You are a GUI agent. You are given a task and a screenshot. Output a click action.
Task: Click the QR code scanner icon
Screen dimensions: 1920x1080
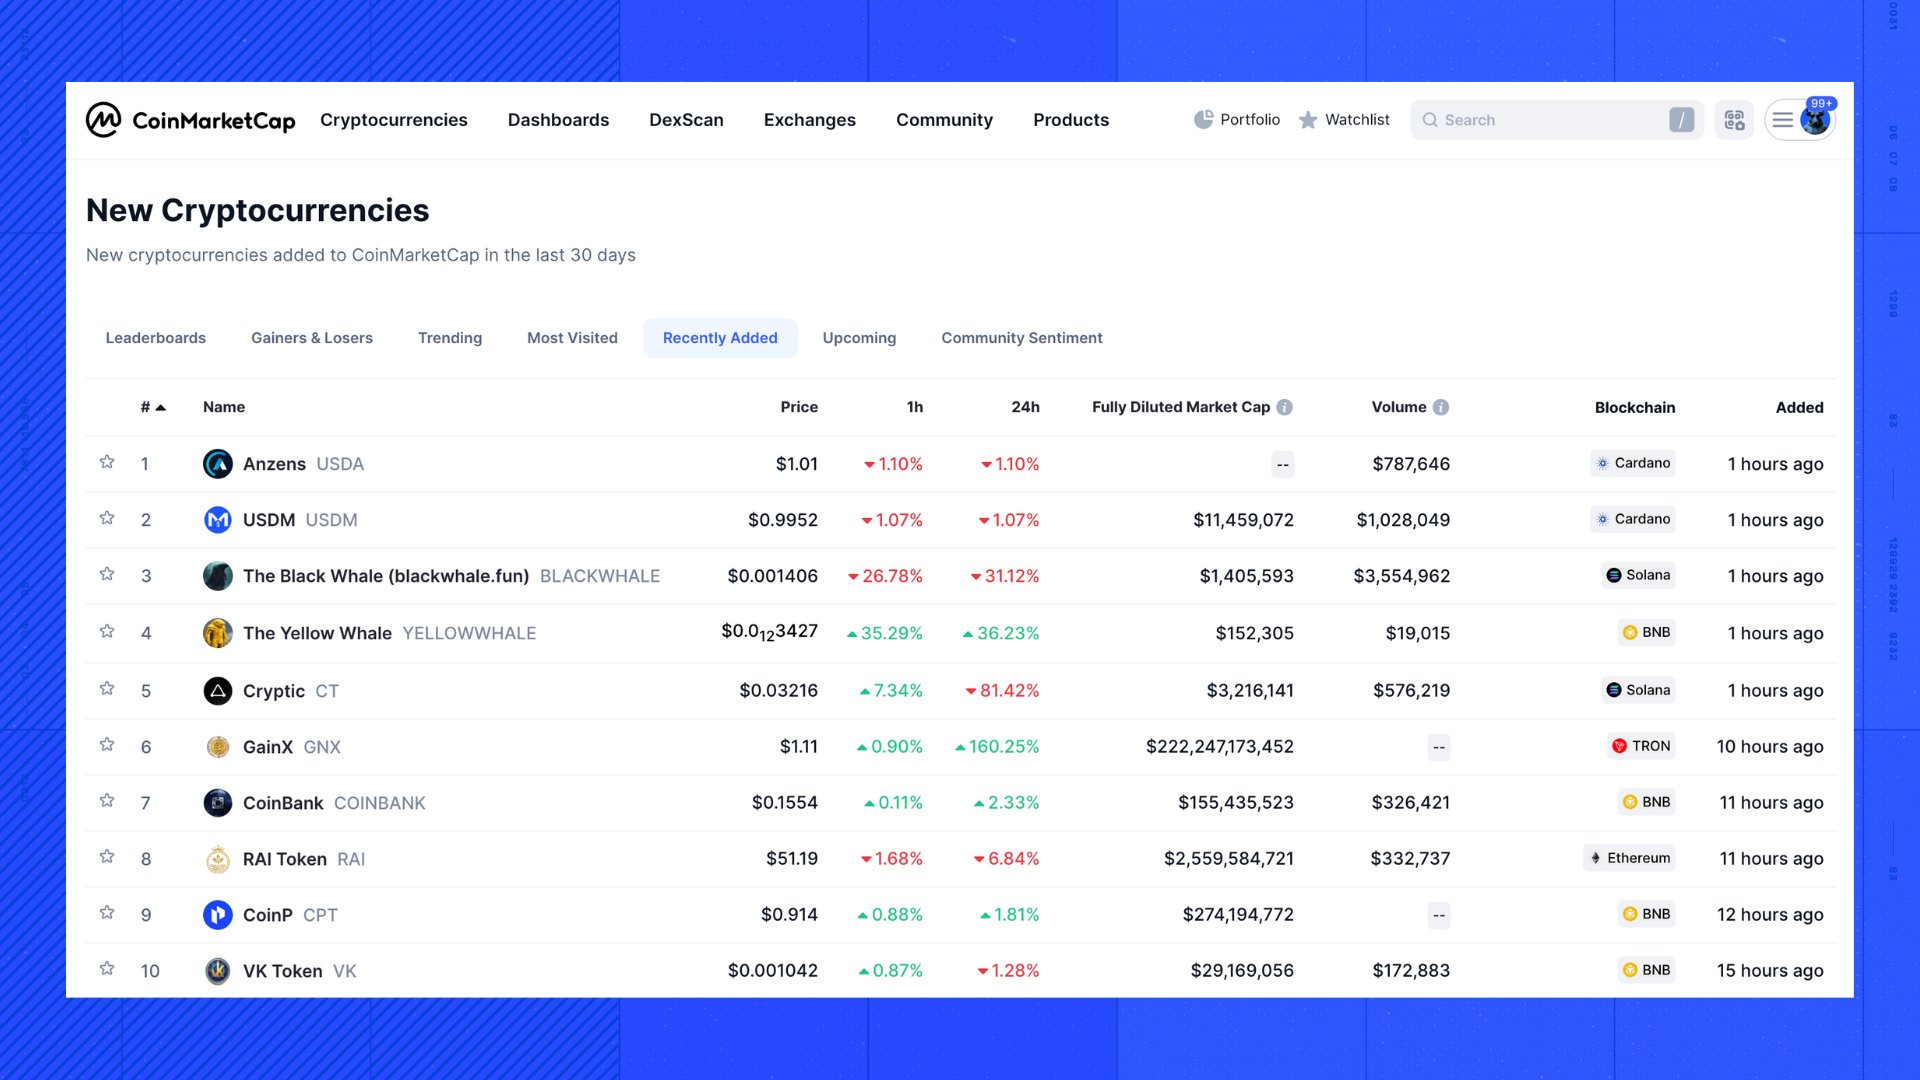(1734, 120)
